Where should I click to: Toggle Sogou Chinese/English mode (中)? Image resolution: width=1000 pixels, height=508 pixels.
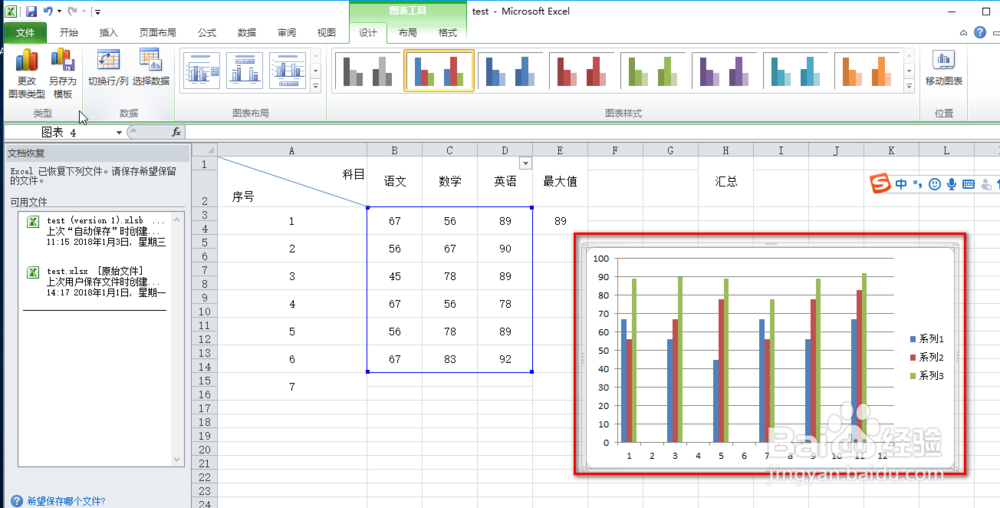pos(901,184)
